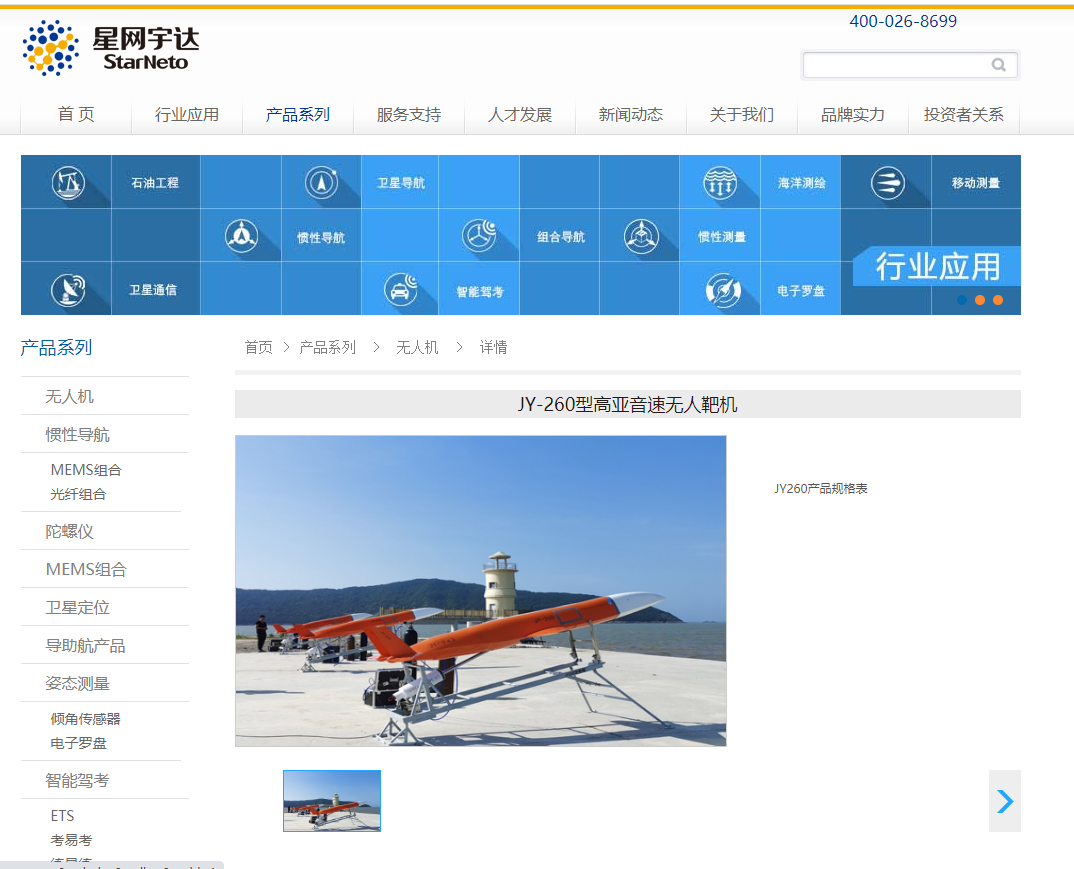
Task: Click the blue next arrow button
Action: [1004, 801]
